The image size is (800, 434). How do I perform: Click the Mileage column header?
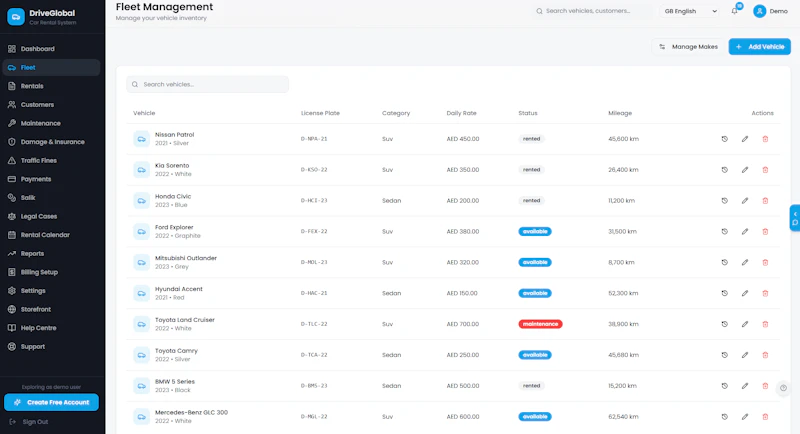[x=620, y=113]
